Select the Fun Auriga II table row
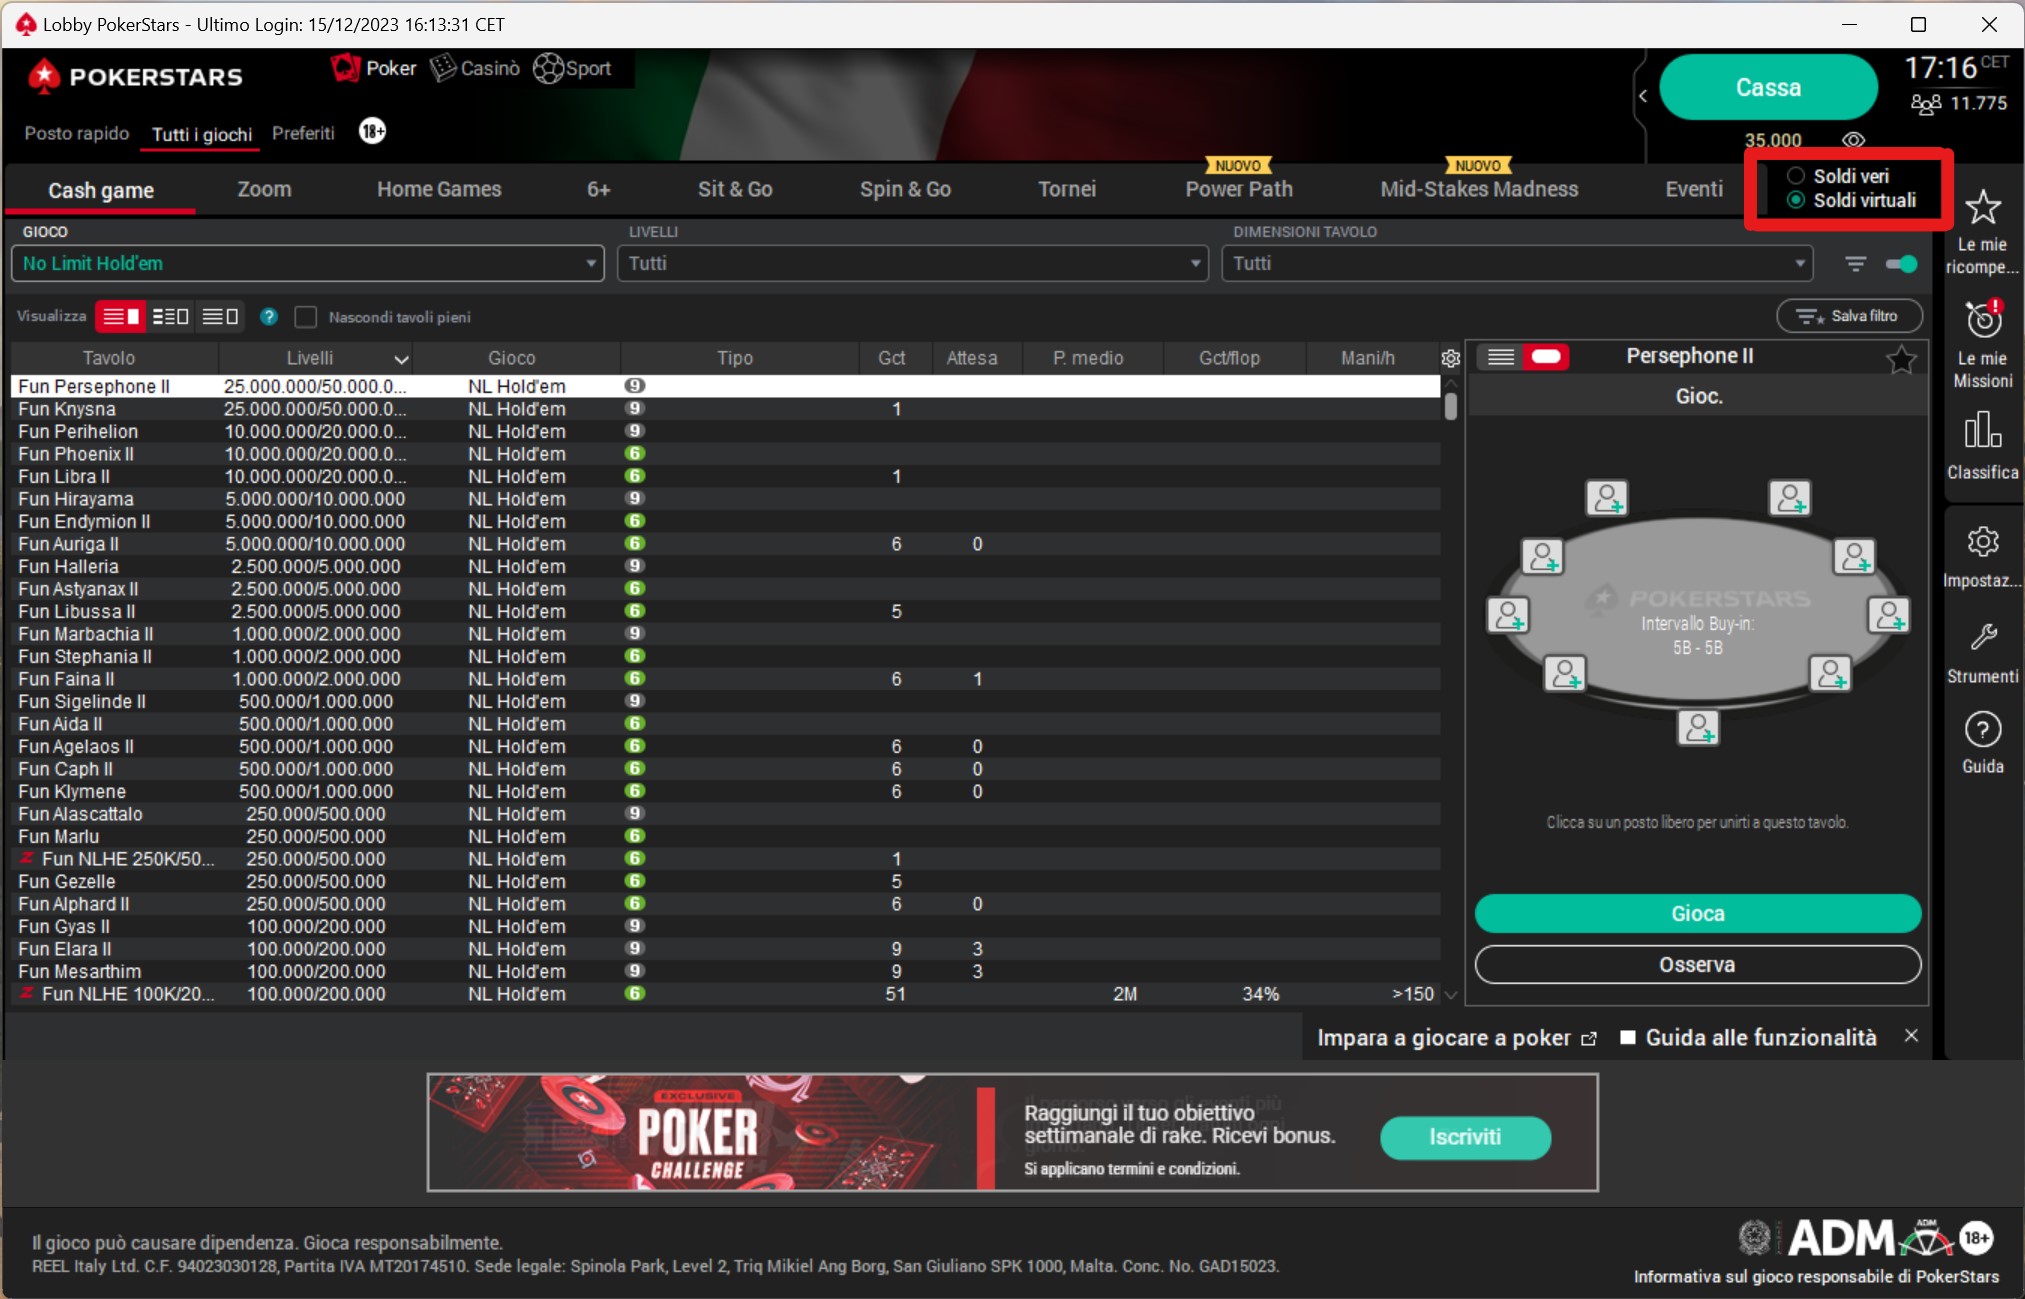The width and height of the screenshot is (2025, 1299). [725, 544]
